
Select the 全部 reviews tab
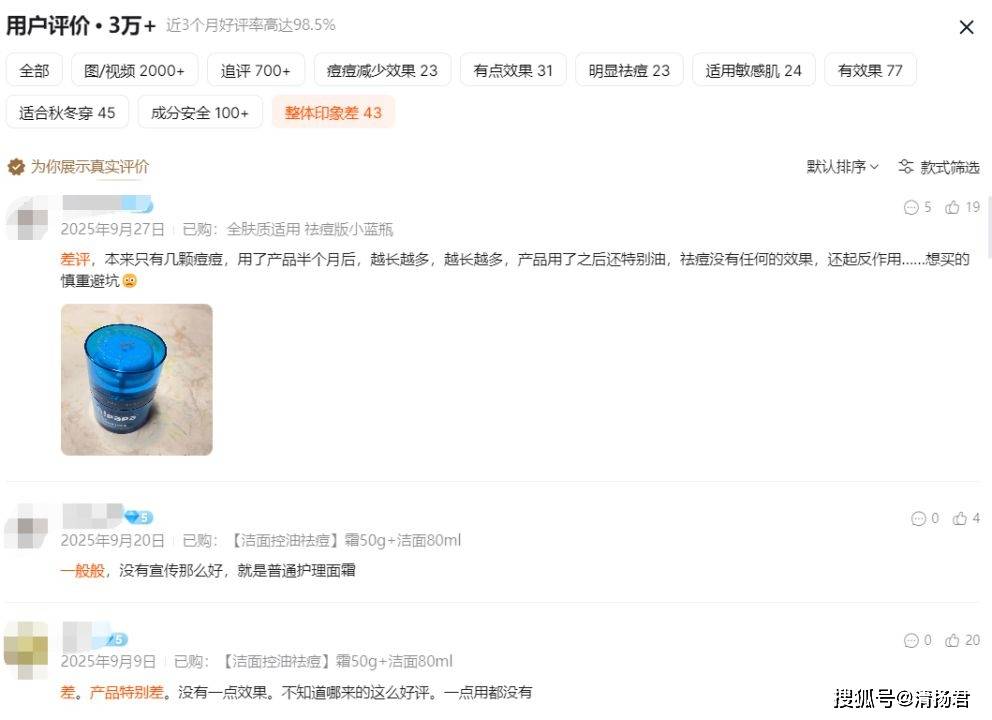[x=34, y=70]
